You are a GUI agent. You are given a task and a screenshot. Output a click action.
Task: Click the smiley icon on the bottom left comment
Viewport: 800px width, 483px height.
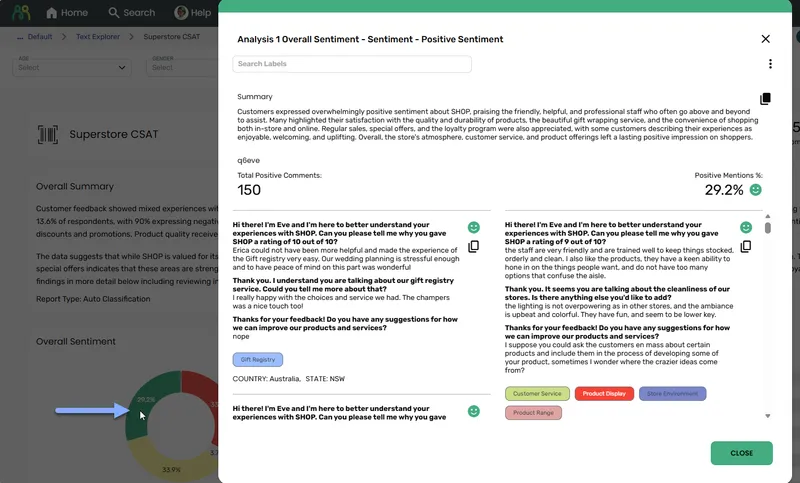(x=473, y=411)
